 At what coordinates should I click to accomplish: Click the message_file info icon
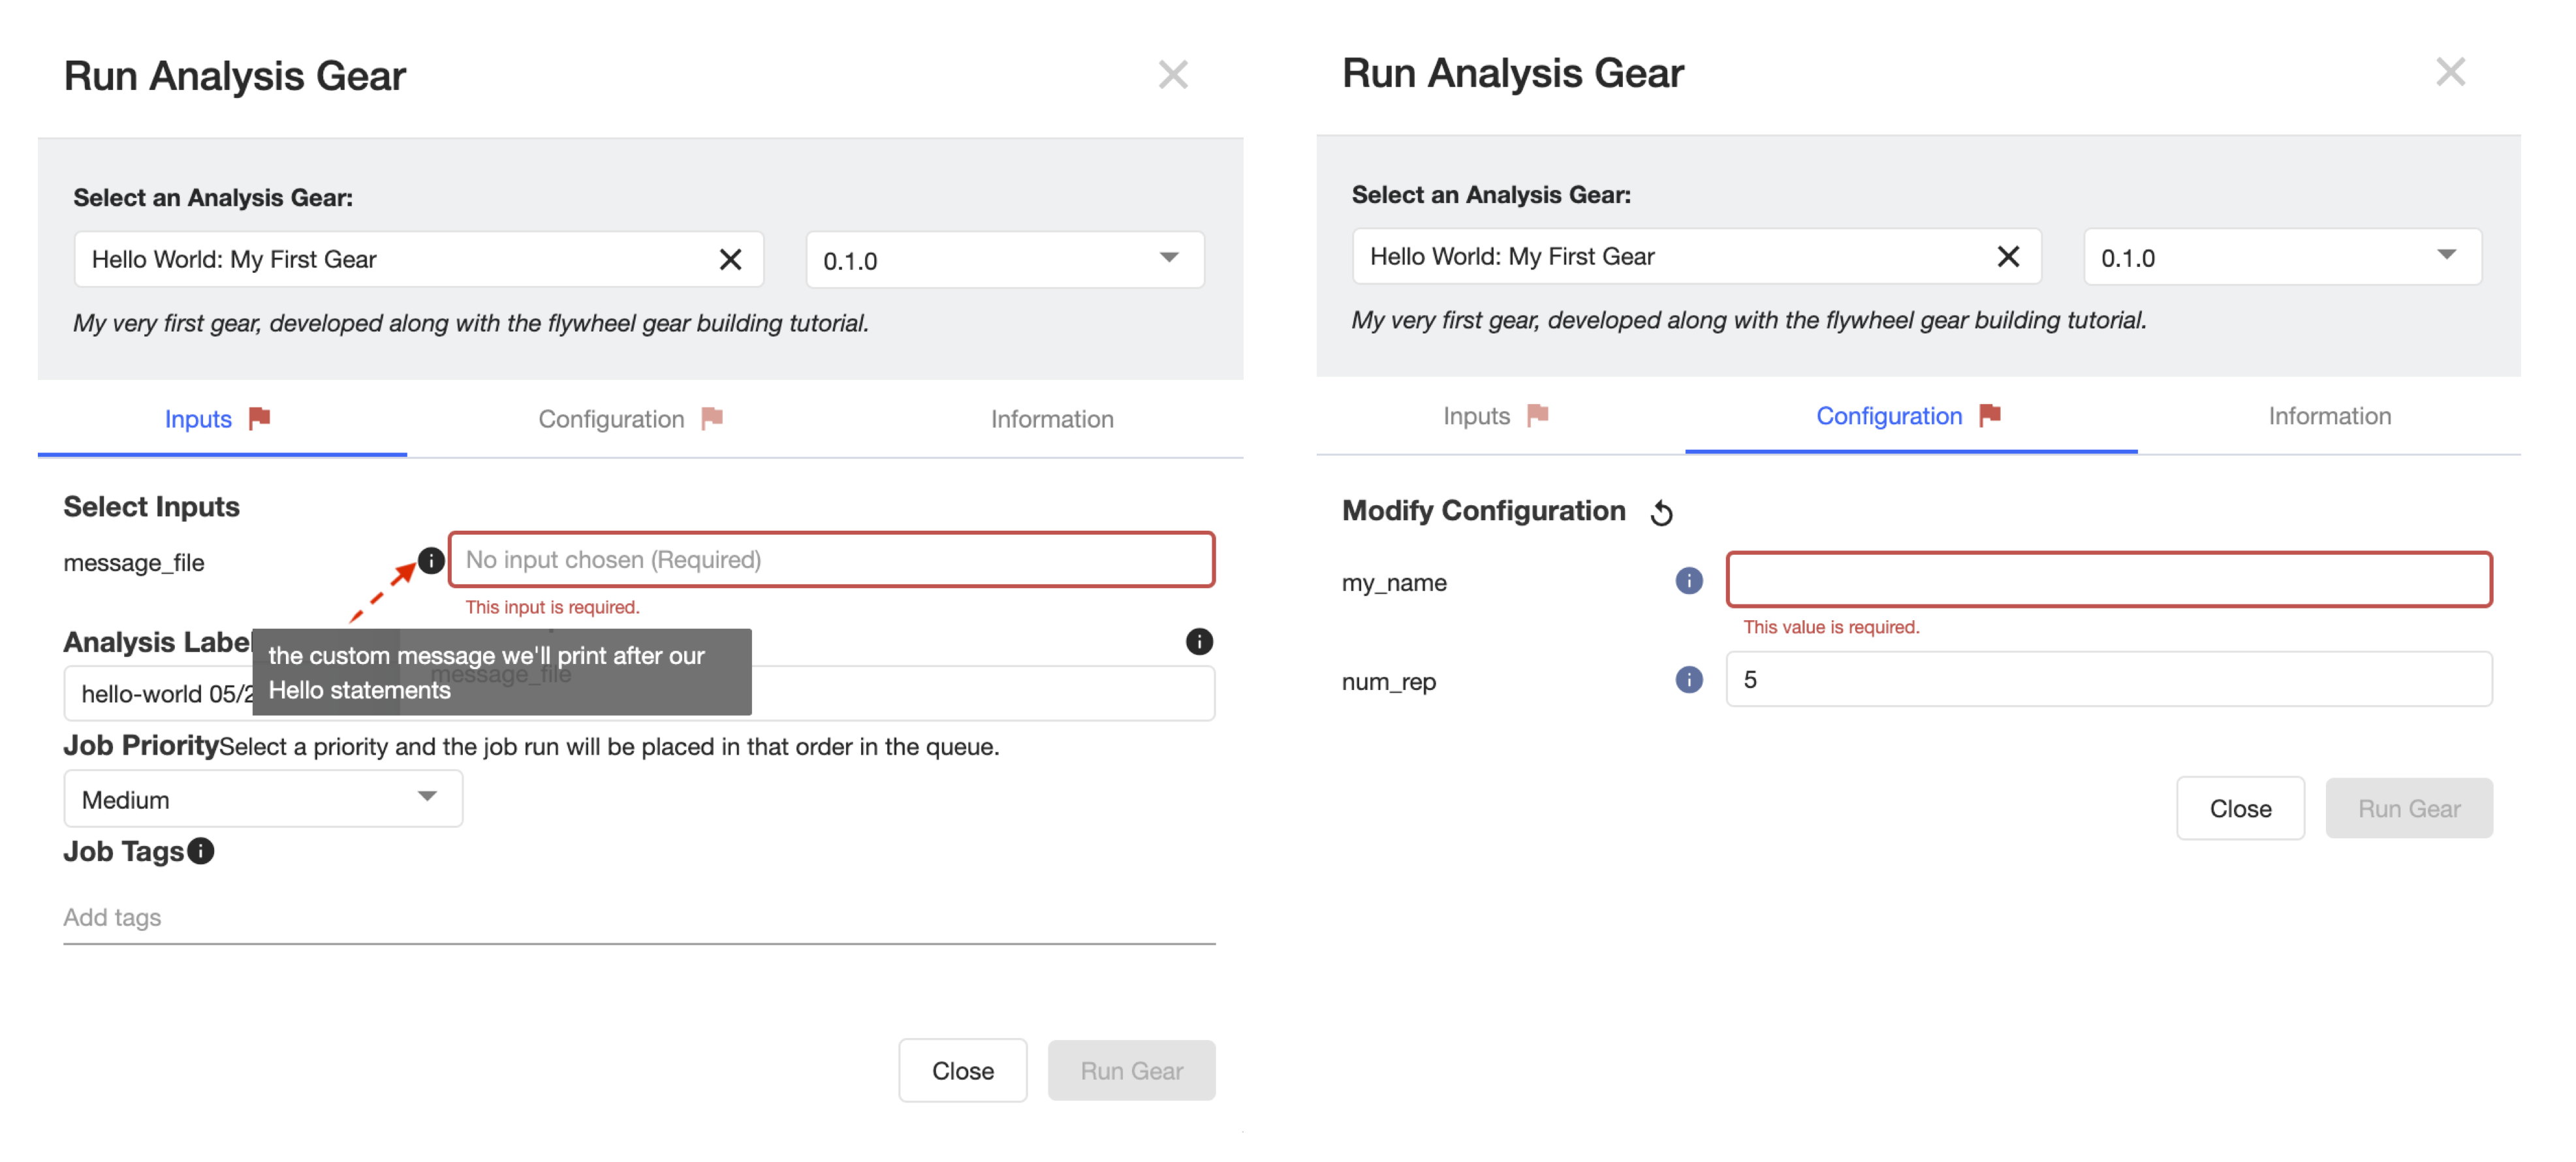tap(431, 561)
